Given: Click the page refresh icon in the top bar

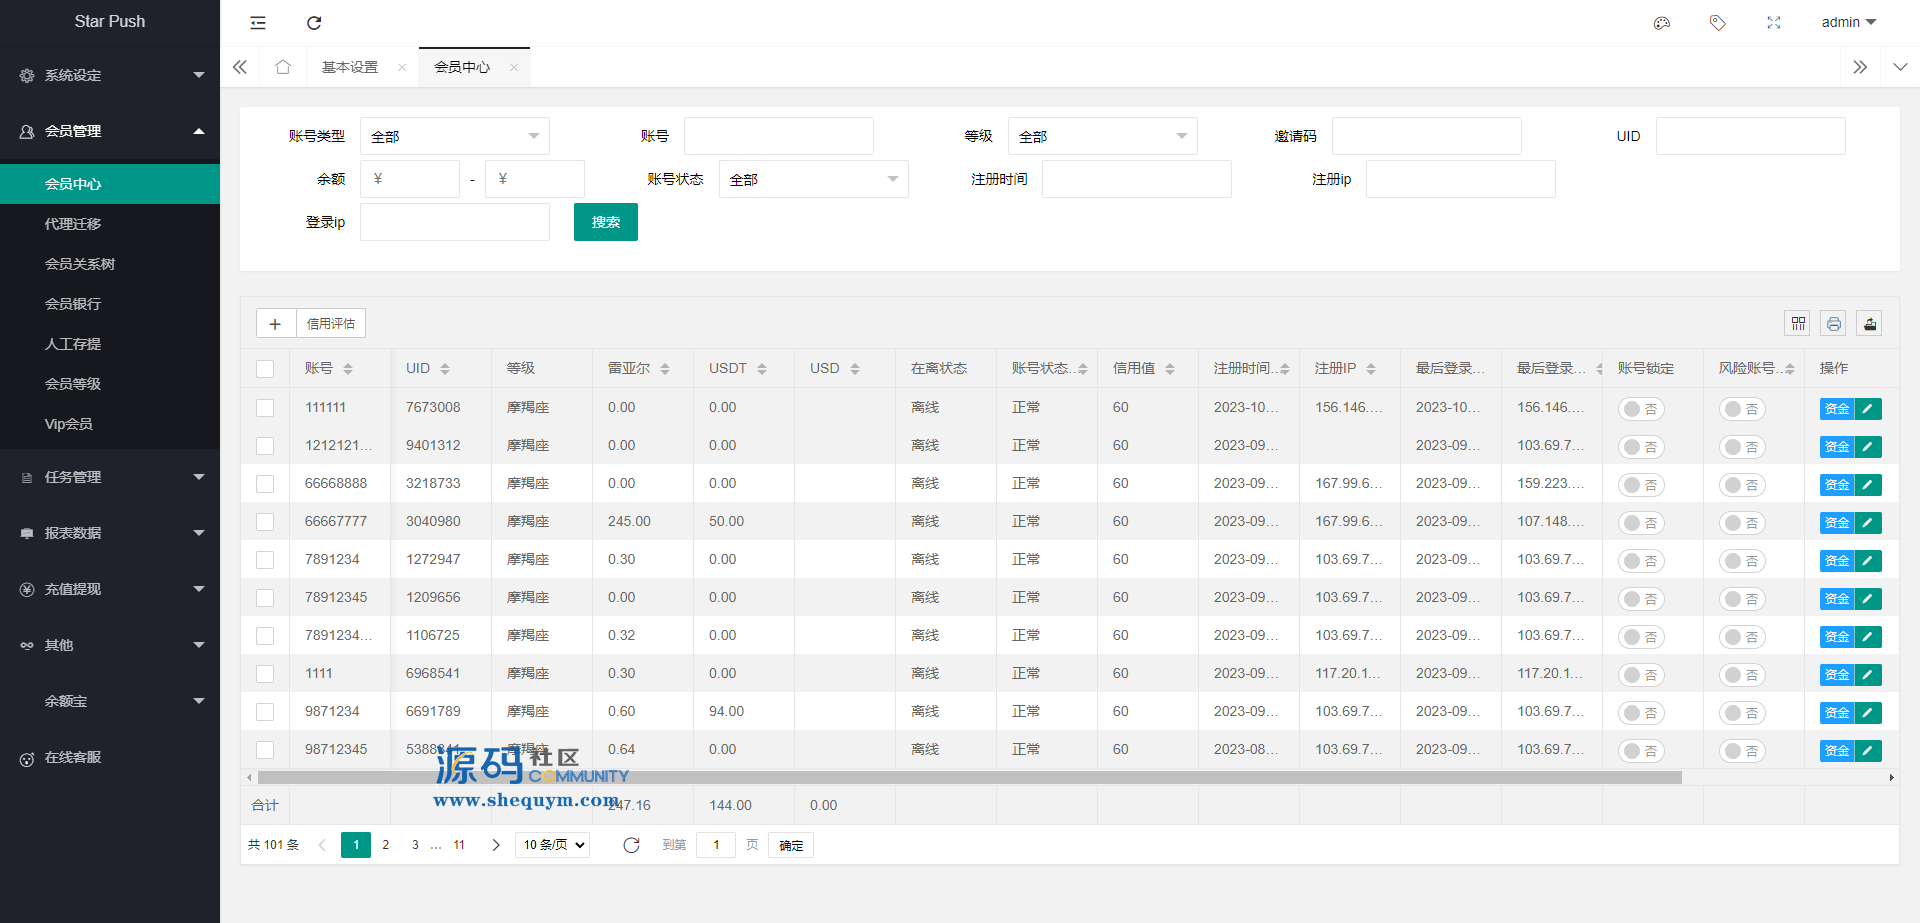Looking at the screenshot, I should click(314, 23).
